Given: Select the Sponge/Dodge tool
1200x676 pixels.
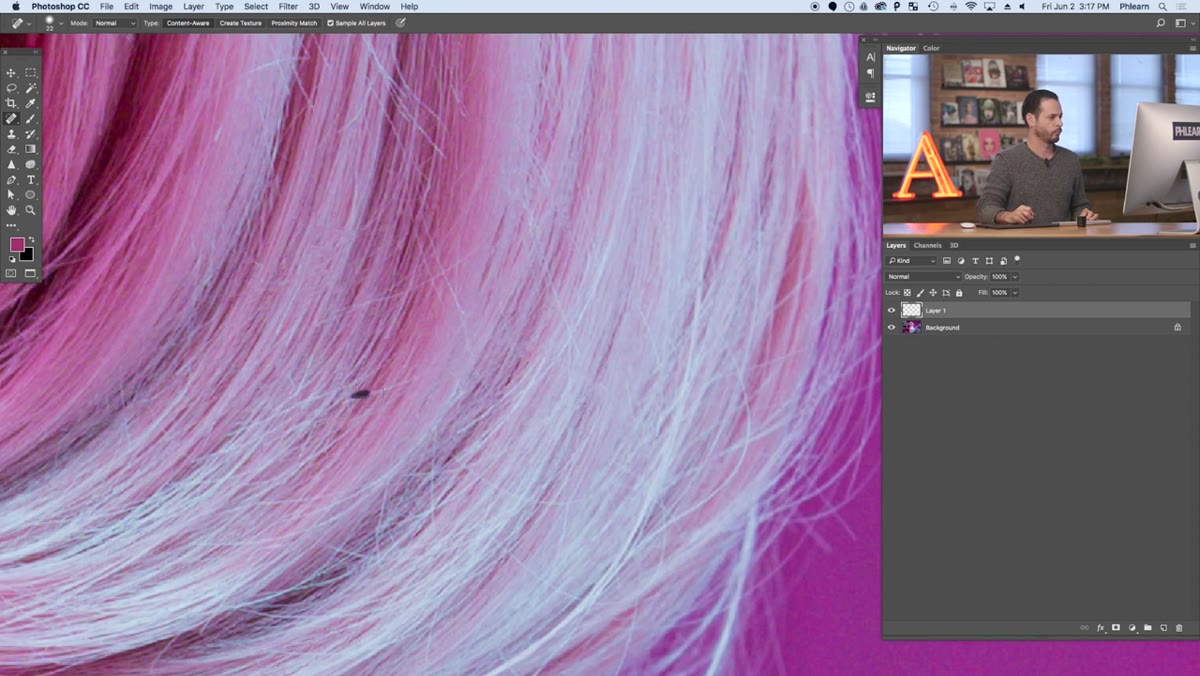Looking at the screenshot, I should click(x=31, y=164).
